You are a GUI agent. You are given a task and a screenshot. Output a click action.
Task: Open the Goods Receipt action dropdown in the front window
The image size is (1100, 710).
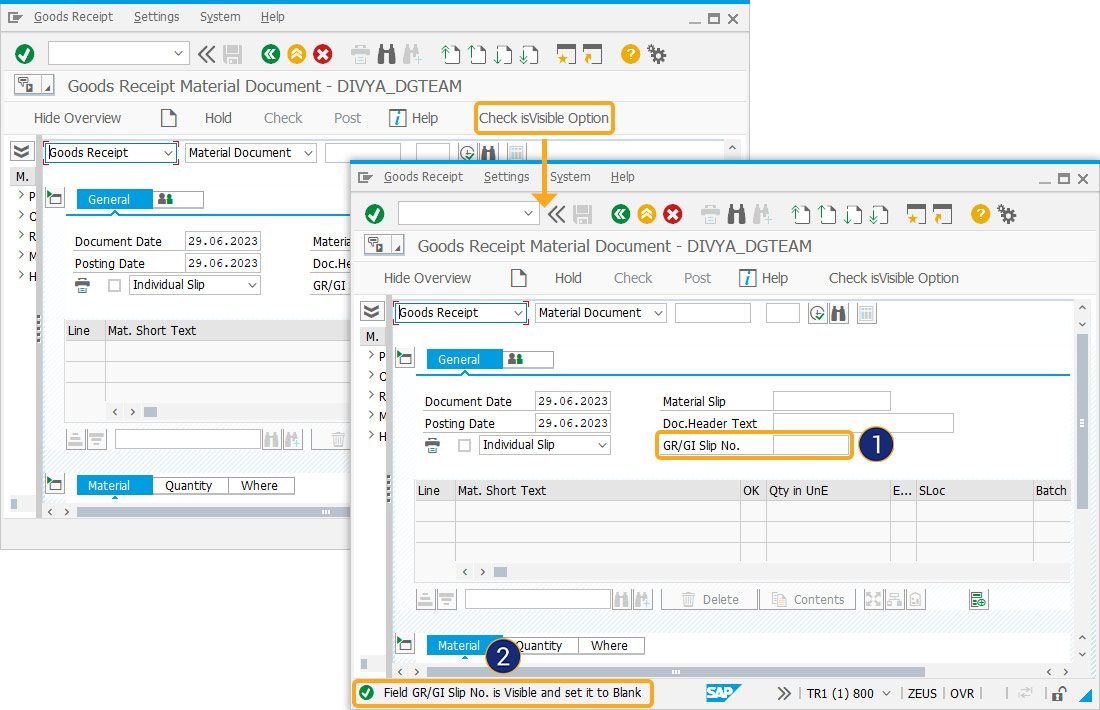[x=518, y=313]
